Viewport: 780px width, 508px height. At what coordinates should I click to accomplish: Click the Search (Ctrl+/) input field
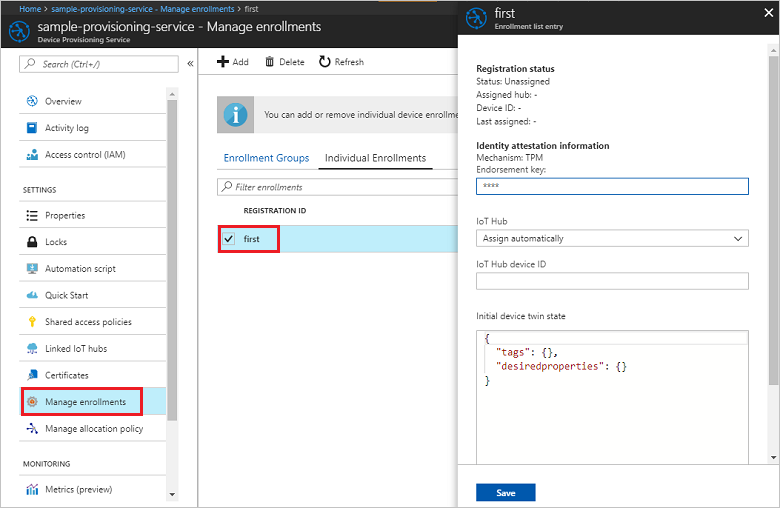pyautogui.click(x=98, y=64)
